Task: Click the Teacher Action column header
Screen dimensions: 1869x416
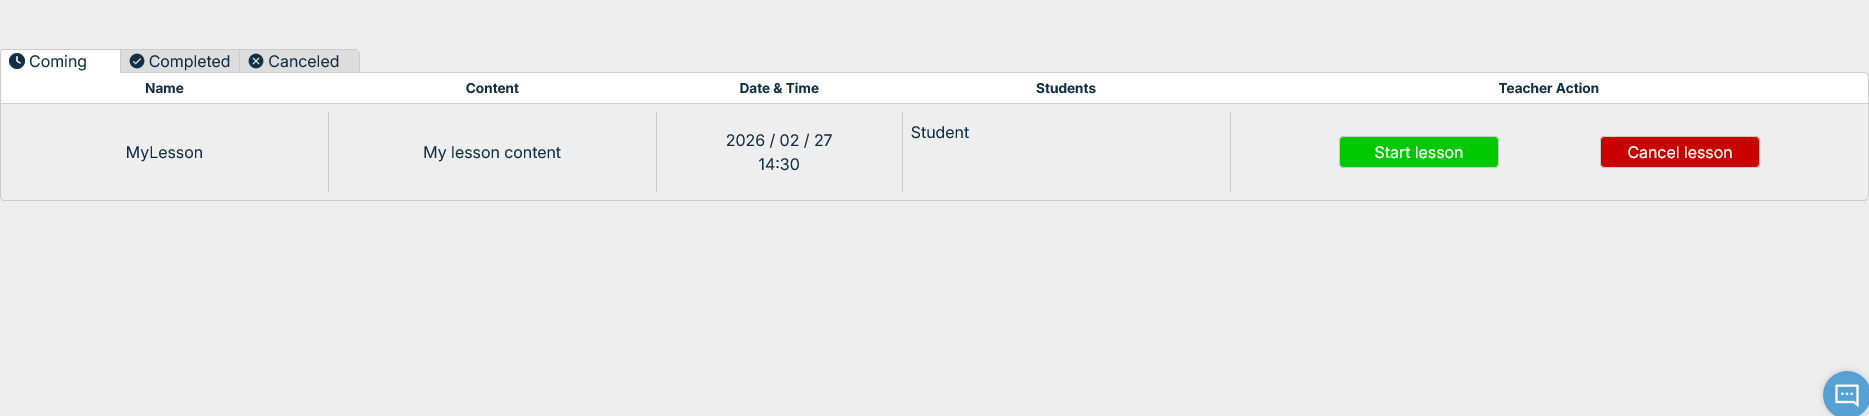Action: tap(1548, 88)
